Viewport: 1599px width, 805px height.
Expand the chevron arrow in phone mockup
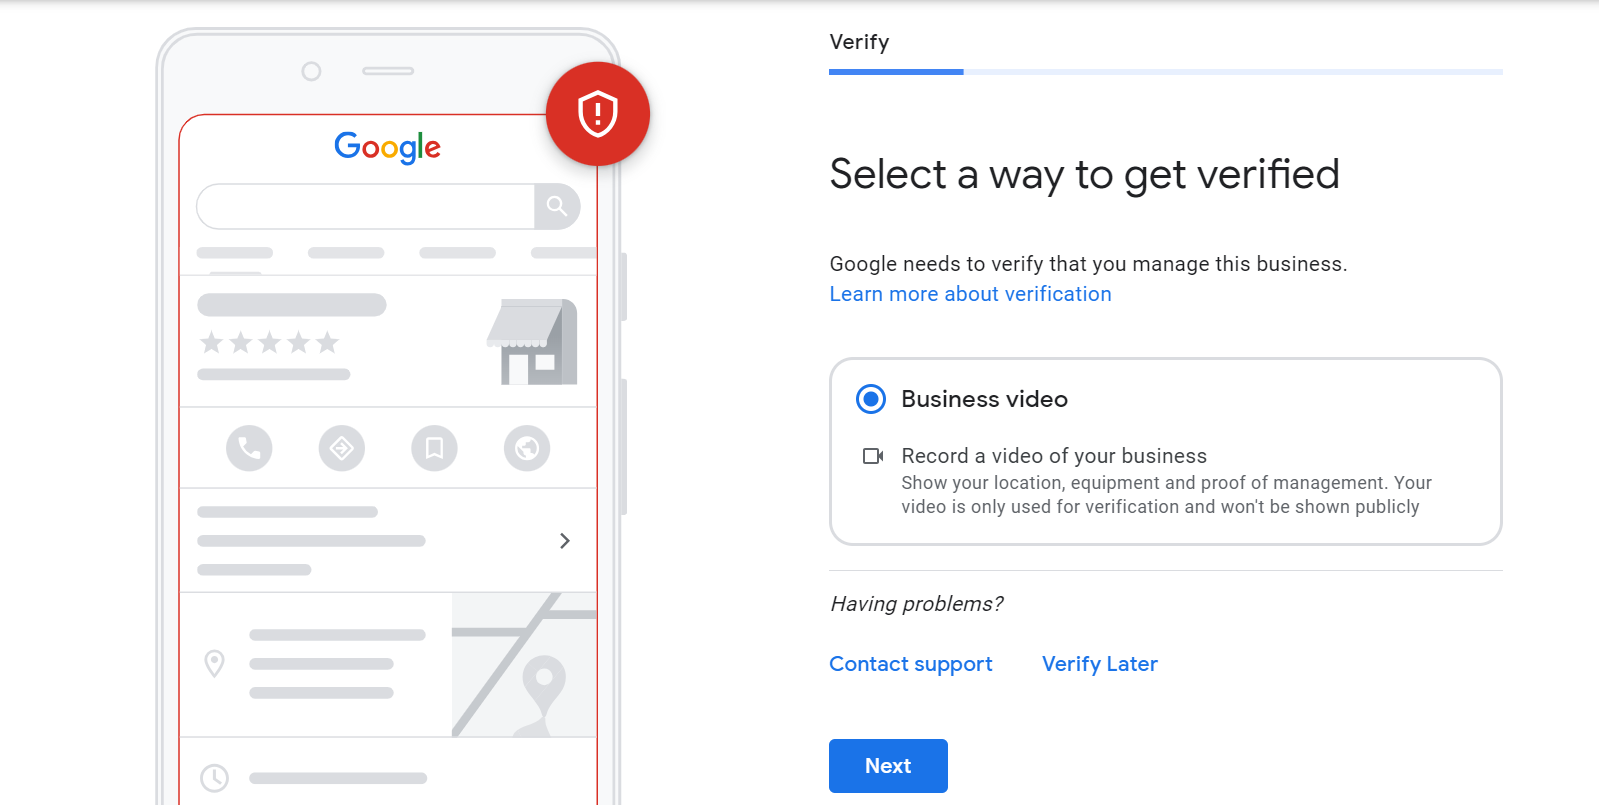click(x=565, y=541)
